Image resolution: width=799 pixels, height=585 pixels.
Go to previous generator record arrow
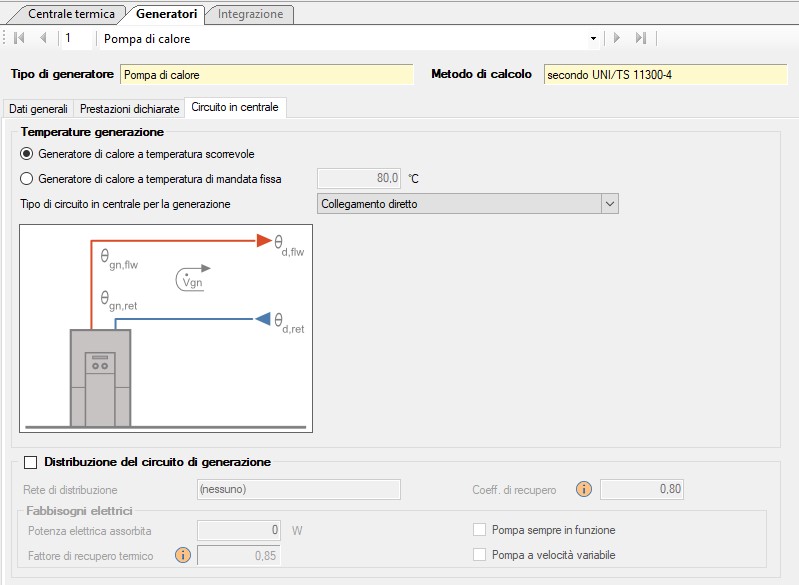pyautogui.click(x=43, y=38)
